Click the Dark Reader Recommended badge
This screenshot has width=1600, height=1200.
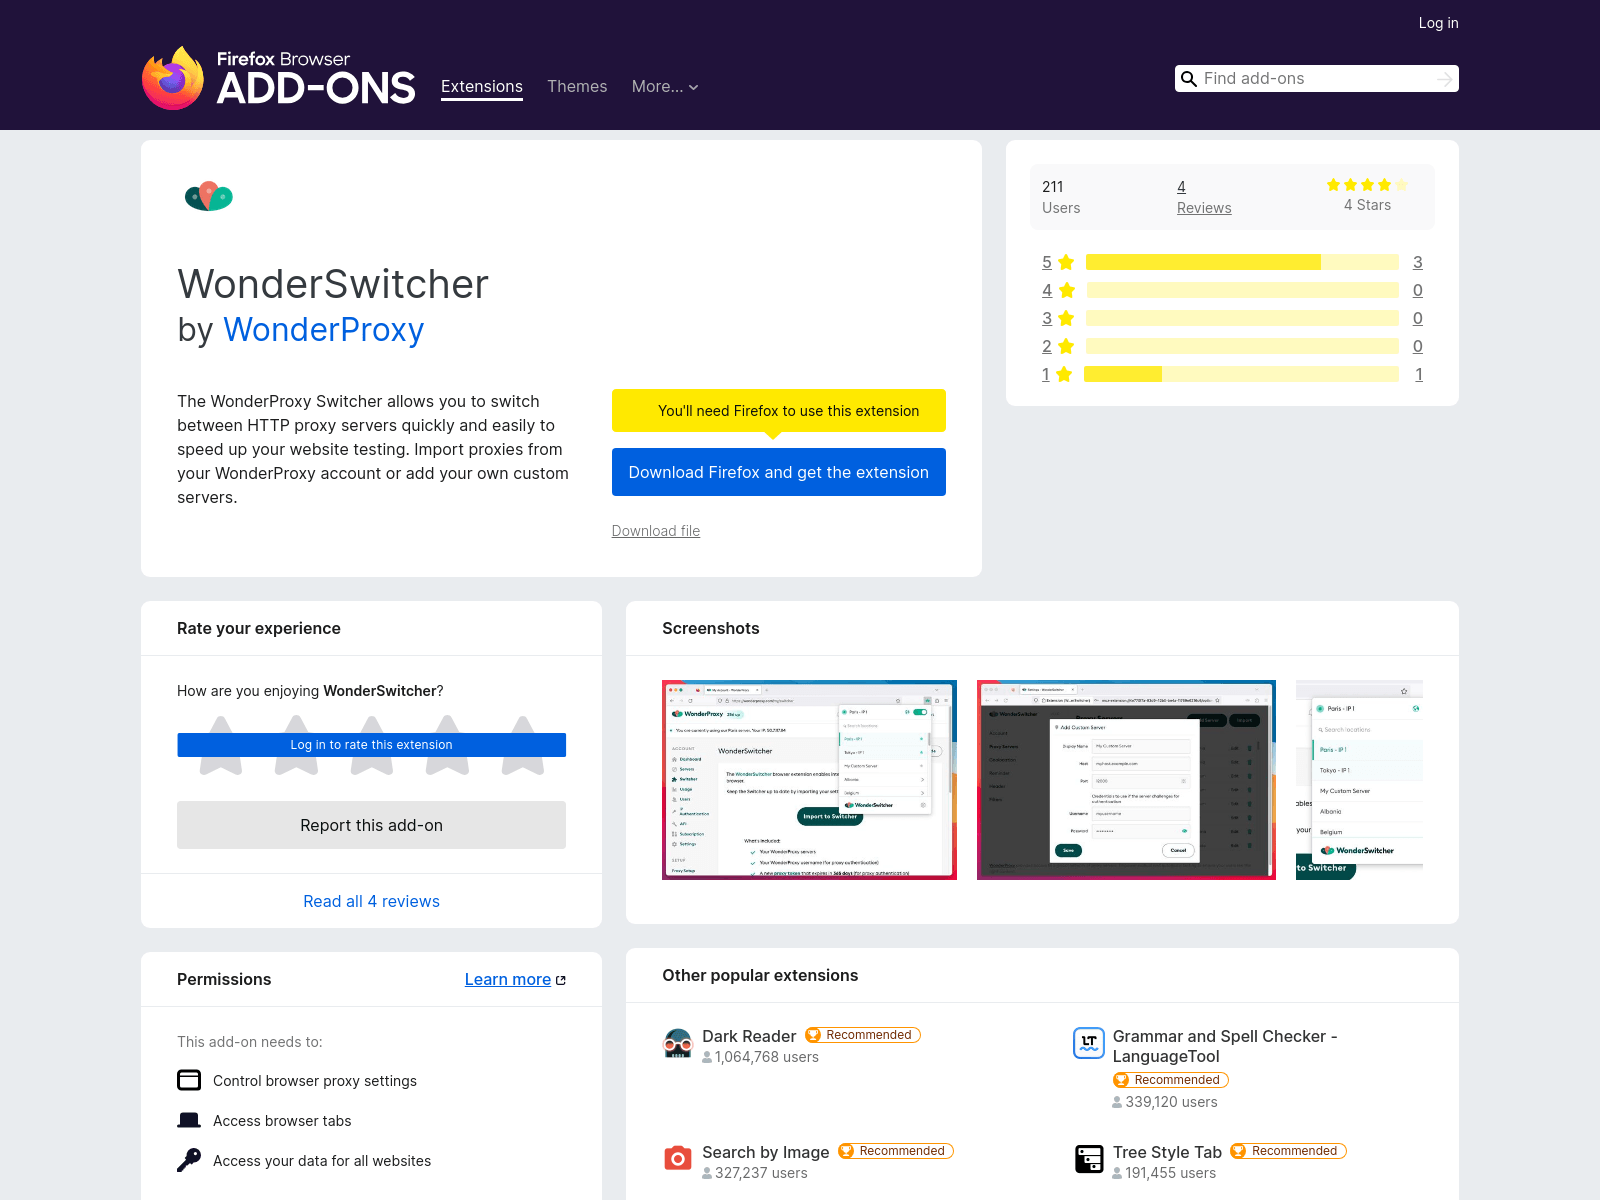[863, 1035]
